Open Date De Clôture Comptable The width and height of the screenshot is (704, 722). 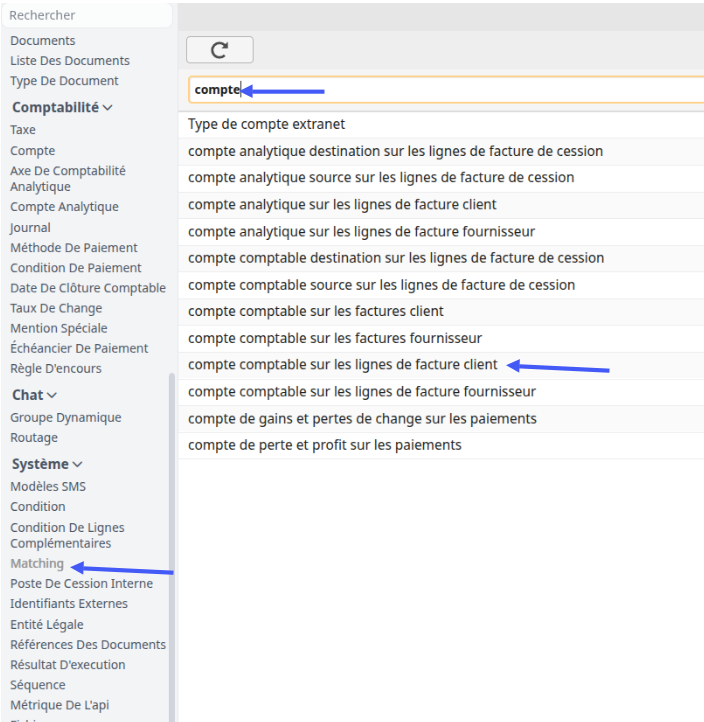[88, 288]
